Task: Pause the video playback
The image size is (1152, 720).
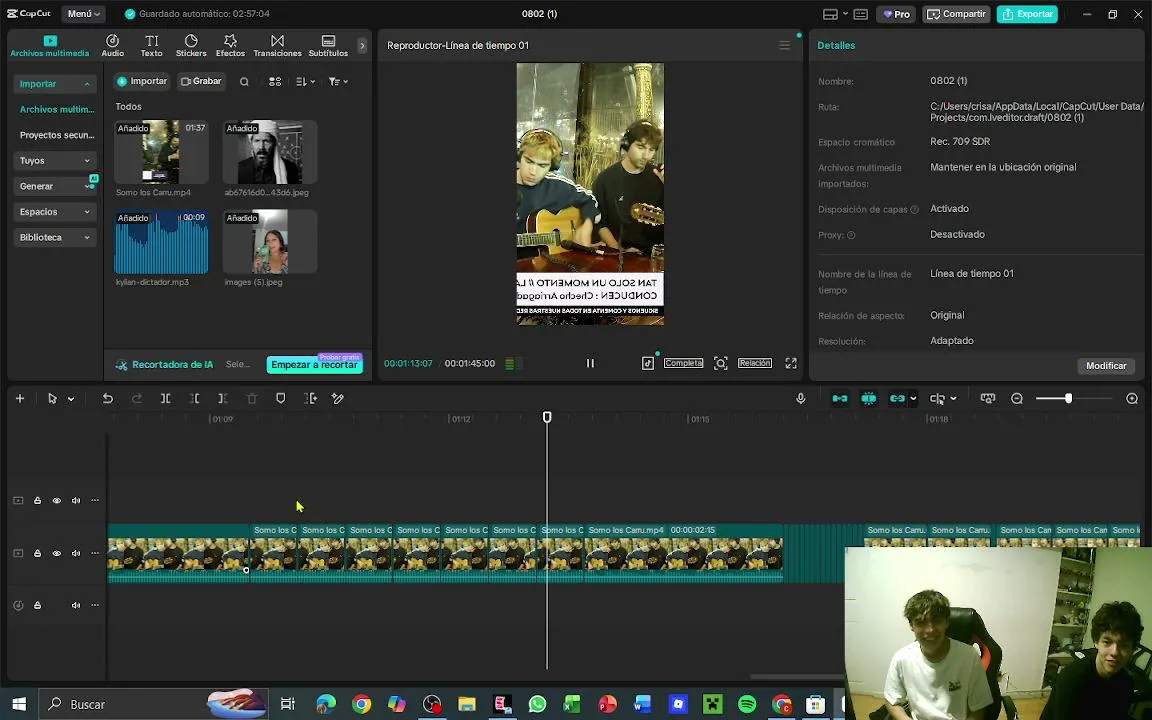Action: pyautogui.click(x=590, y=363)
